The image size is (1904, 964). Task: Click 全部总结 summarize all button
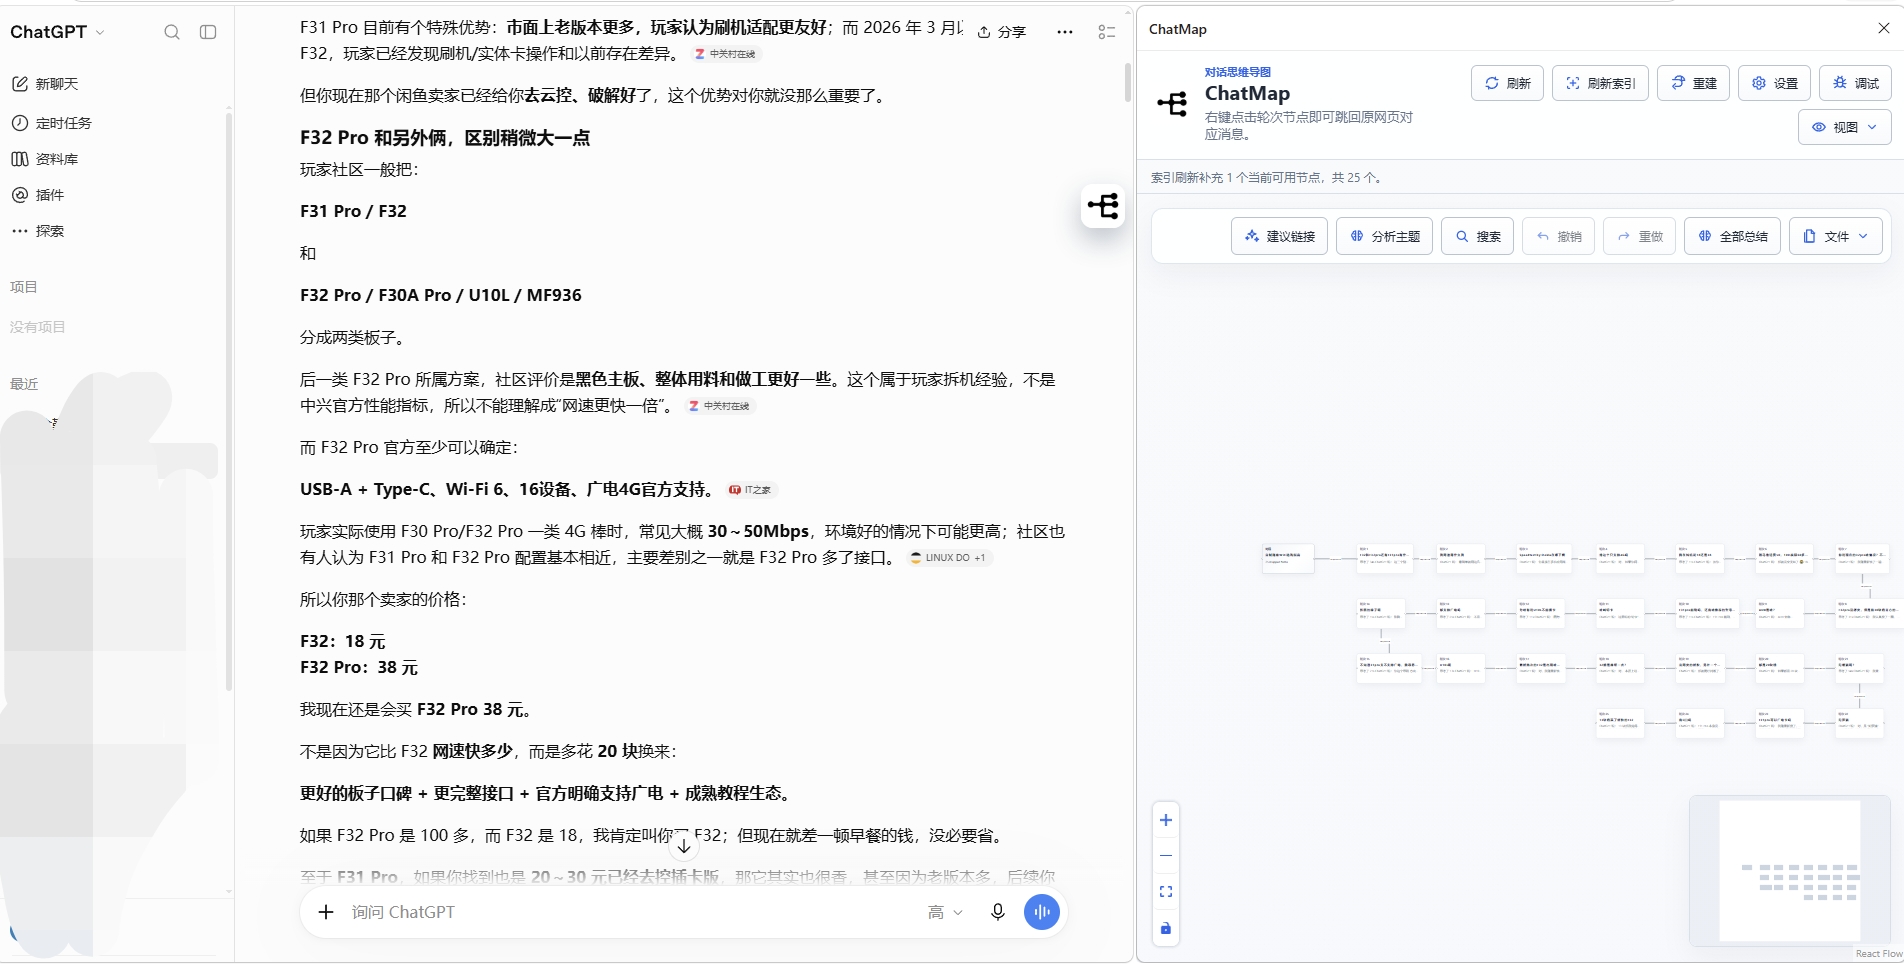(1733, 236)
